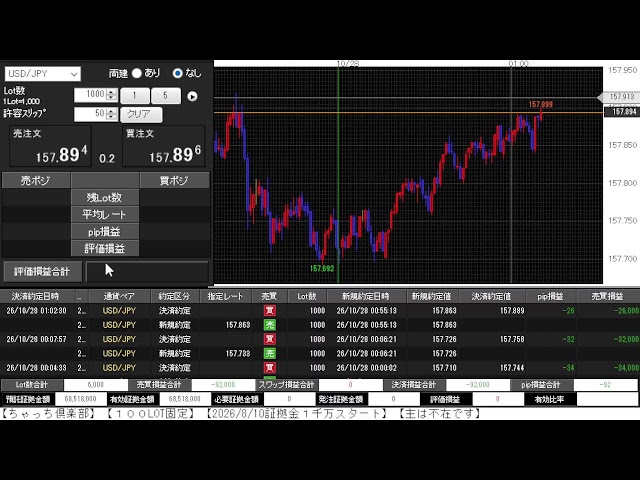Click the chart low price label 157.692
The height and width of the screenshot is (480, 640).
click(x=322, y=269)
